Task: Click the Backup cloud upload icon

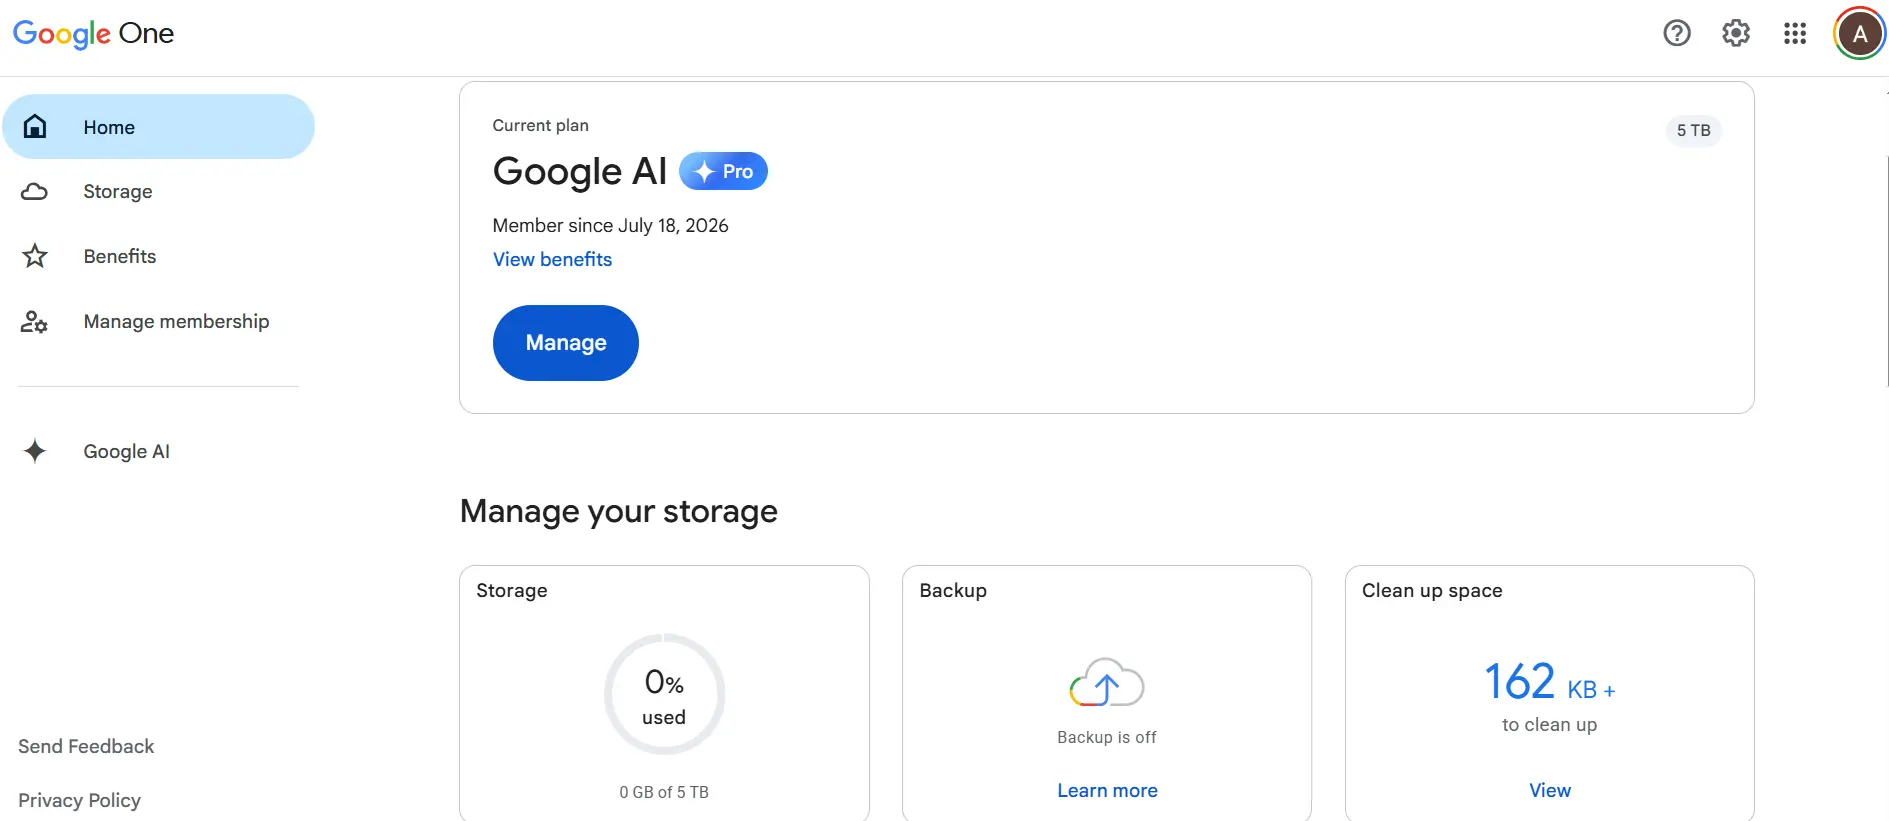Action: tap(1107, 682)
